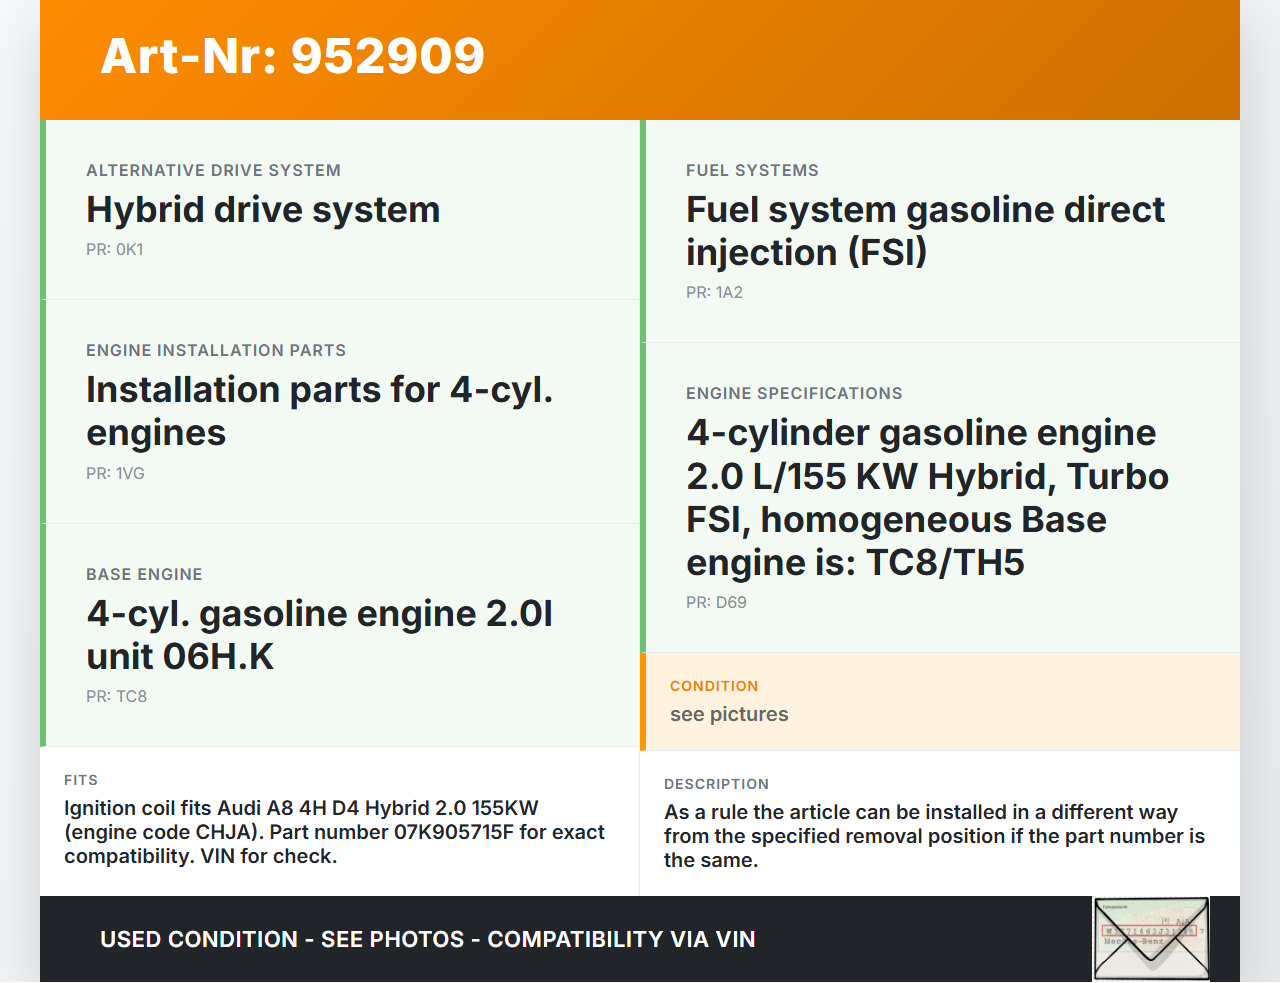Viewport: 1280px width, 983px height.
Task: Click the Description paragraph text
Action: 934,836
